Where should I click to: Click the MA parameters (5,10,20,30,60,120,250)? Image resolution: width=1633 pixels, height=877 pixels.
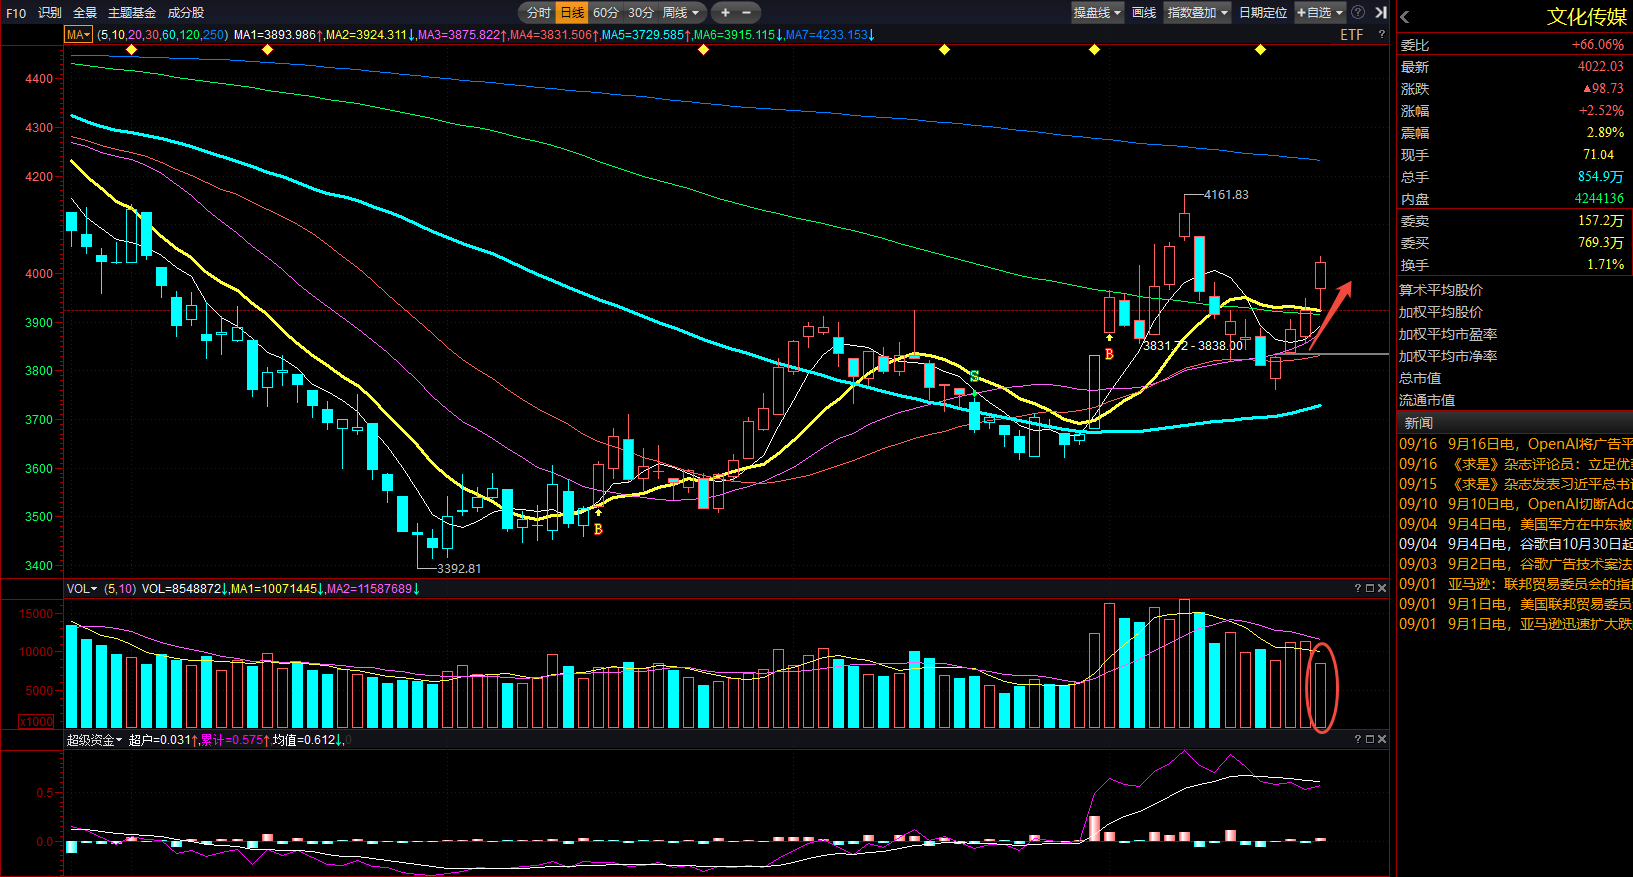pyautogui.click(x=163, y=35)
